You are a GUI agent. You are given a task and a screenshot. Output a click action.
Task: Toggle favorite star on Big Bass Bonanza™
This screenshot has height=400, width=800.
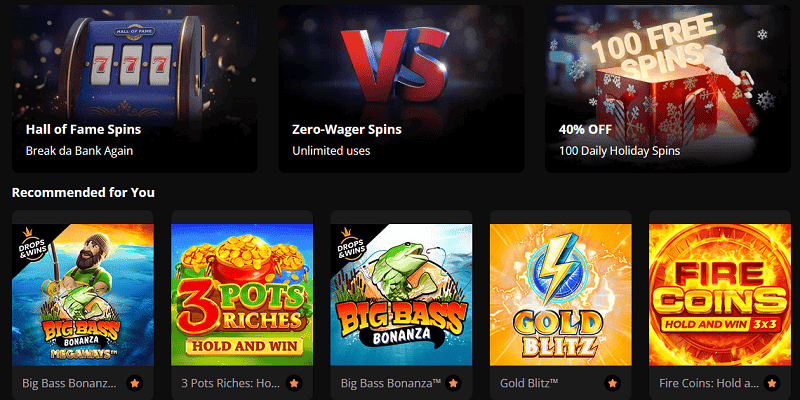pyautogui.click(x=453, y=383)
